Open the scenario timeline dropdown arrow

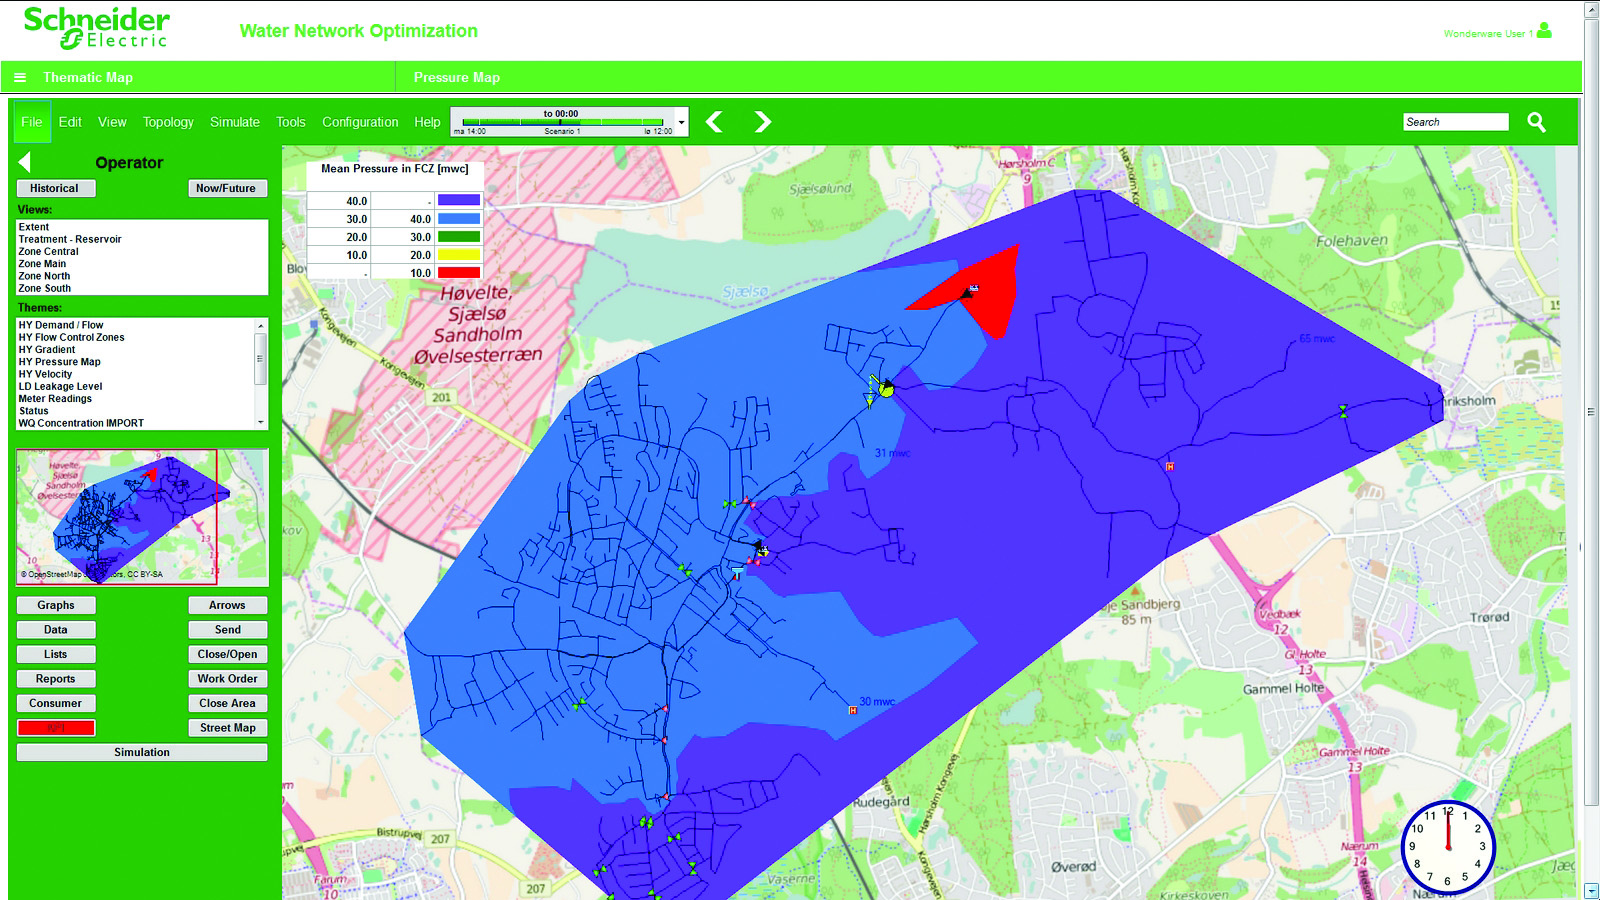click(x=681, y=122)
